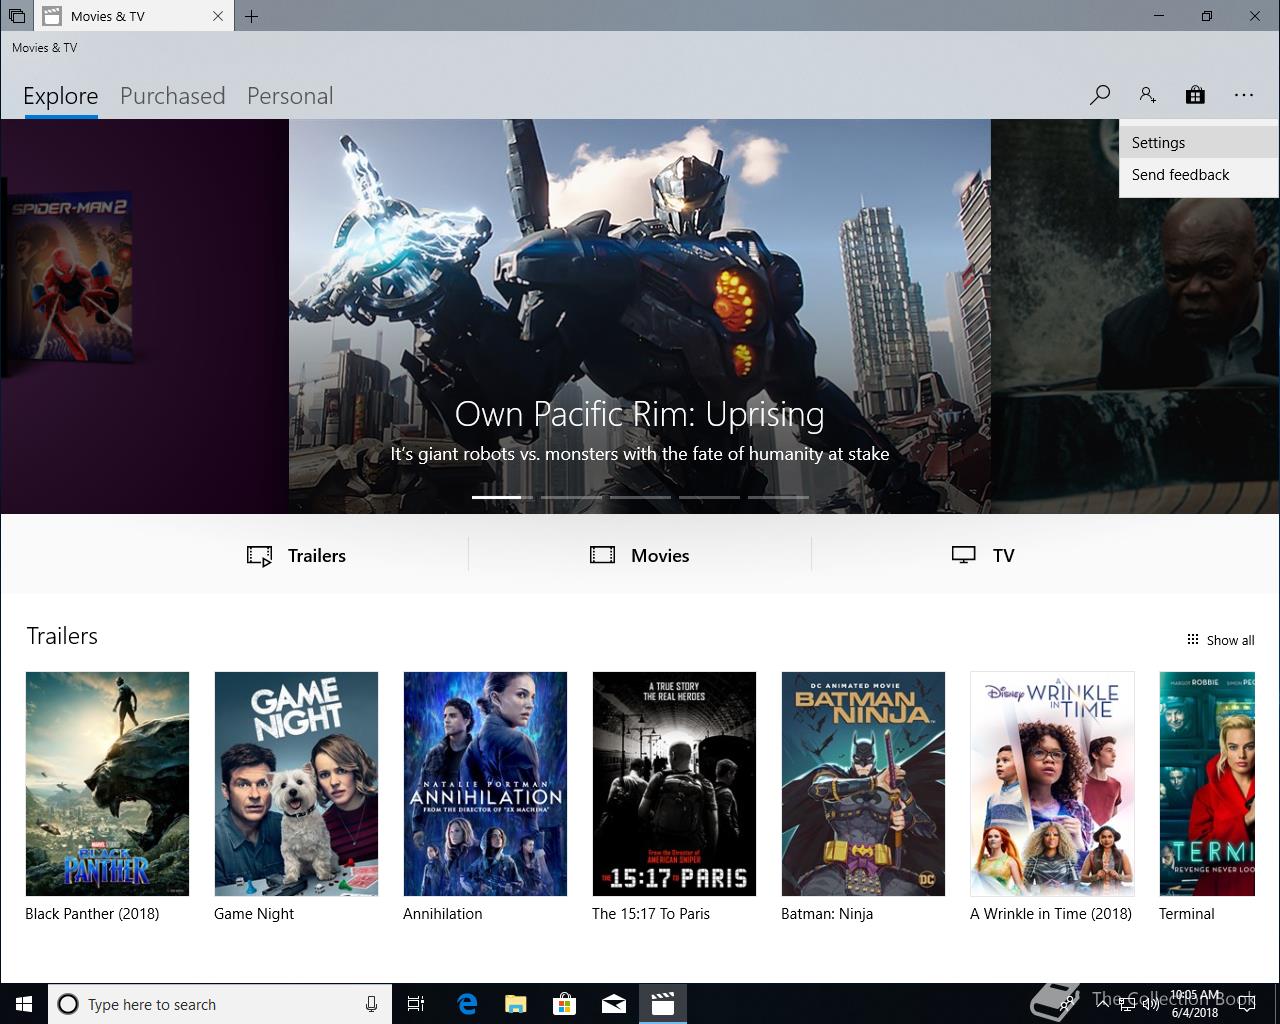
Task: Open the Annihilation poster
Action: (x=485, y=784)
